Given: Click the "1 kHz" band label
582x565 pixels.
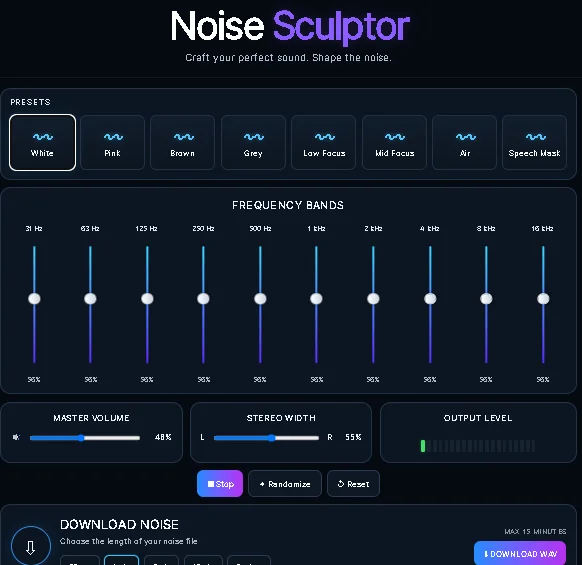Looking at the screenshot, I should (316, 229).
